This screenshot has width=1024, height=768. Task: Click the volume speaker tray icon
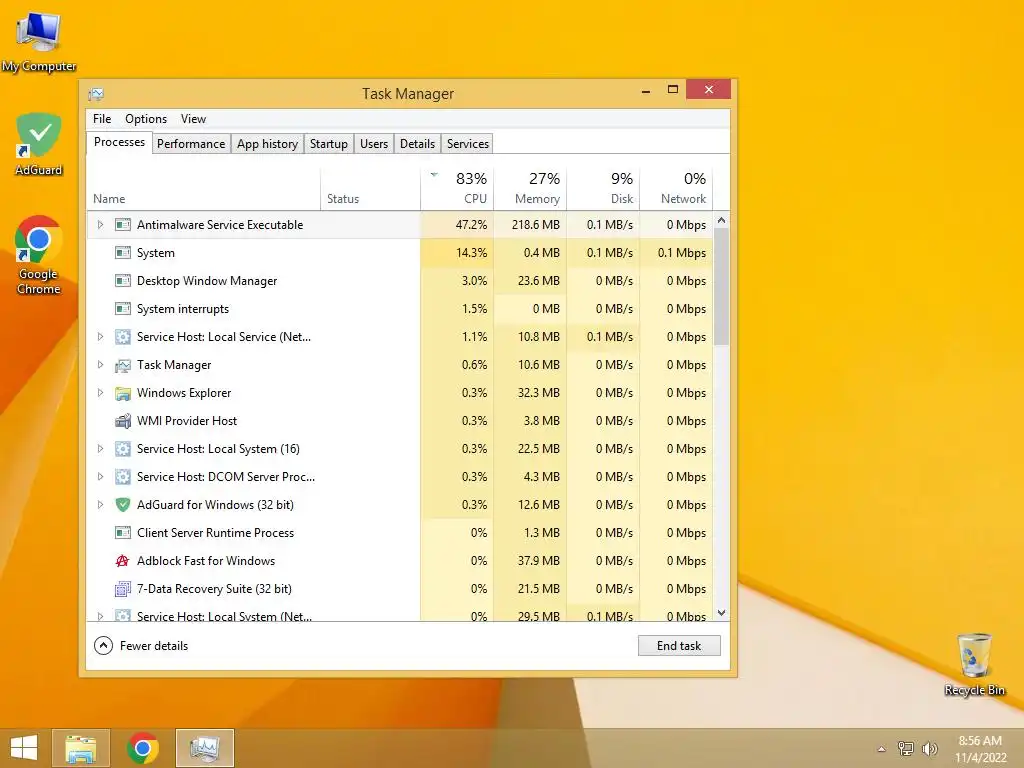[929, 749]
